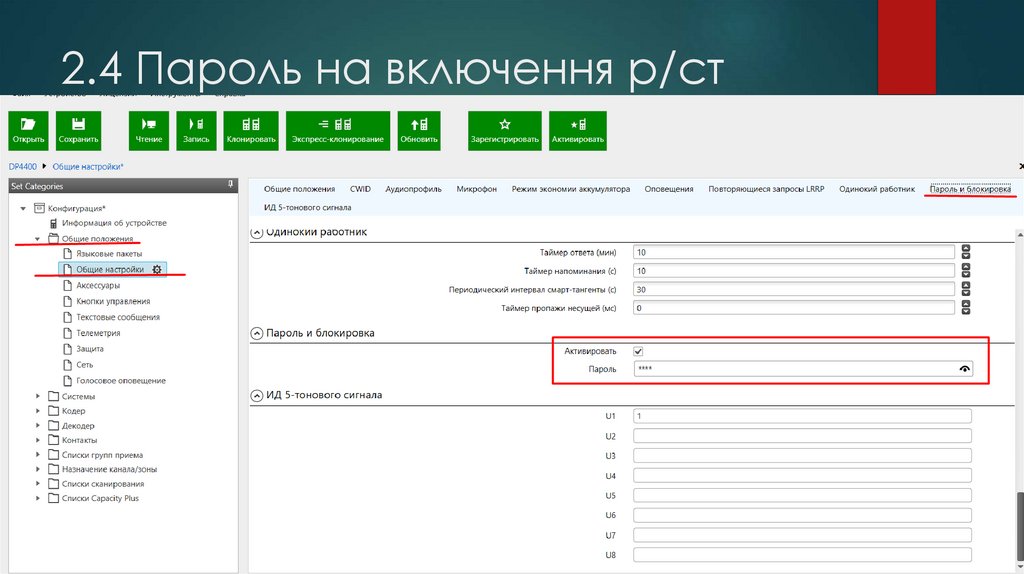Click the U5 input field
This screenshot has height=574, width=1024.
coord(802,495)
